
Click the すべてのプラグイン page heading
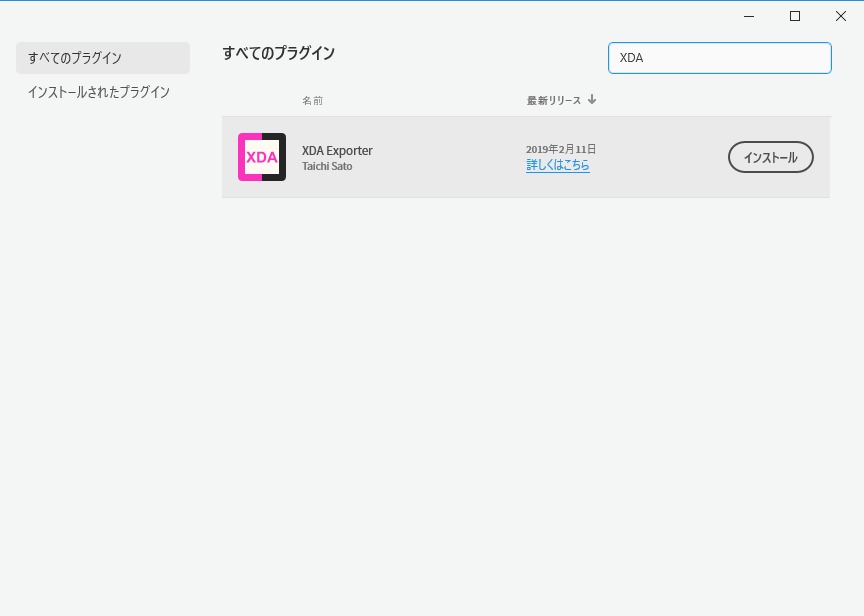[x=278, y=53]
